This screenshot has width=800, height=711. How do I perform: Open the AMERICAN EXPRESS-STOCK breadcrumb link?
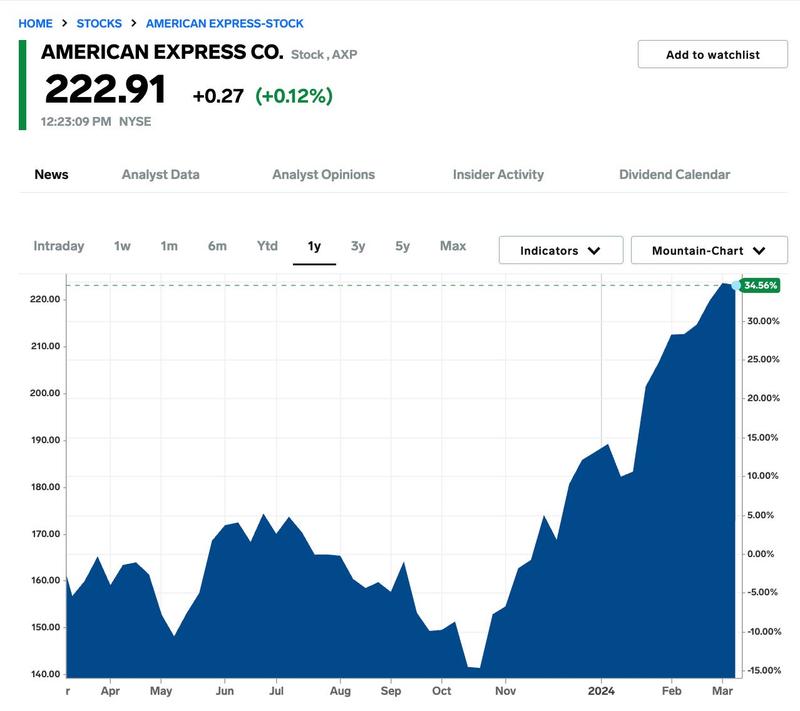pos(224,23)
